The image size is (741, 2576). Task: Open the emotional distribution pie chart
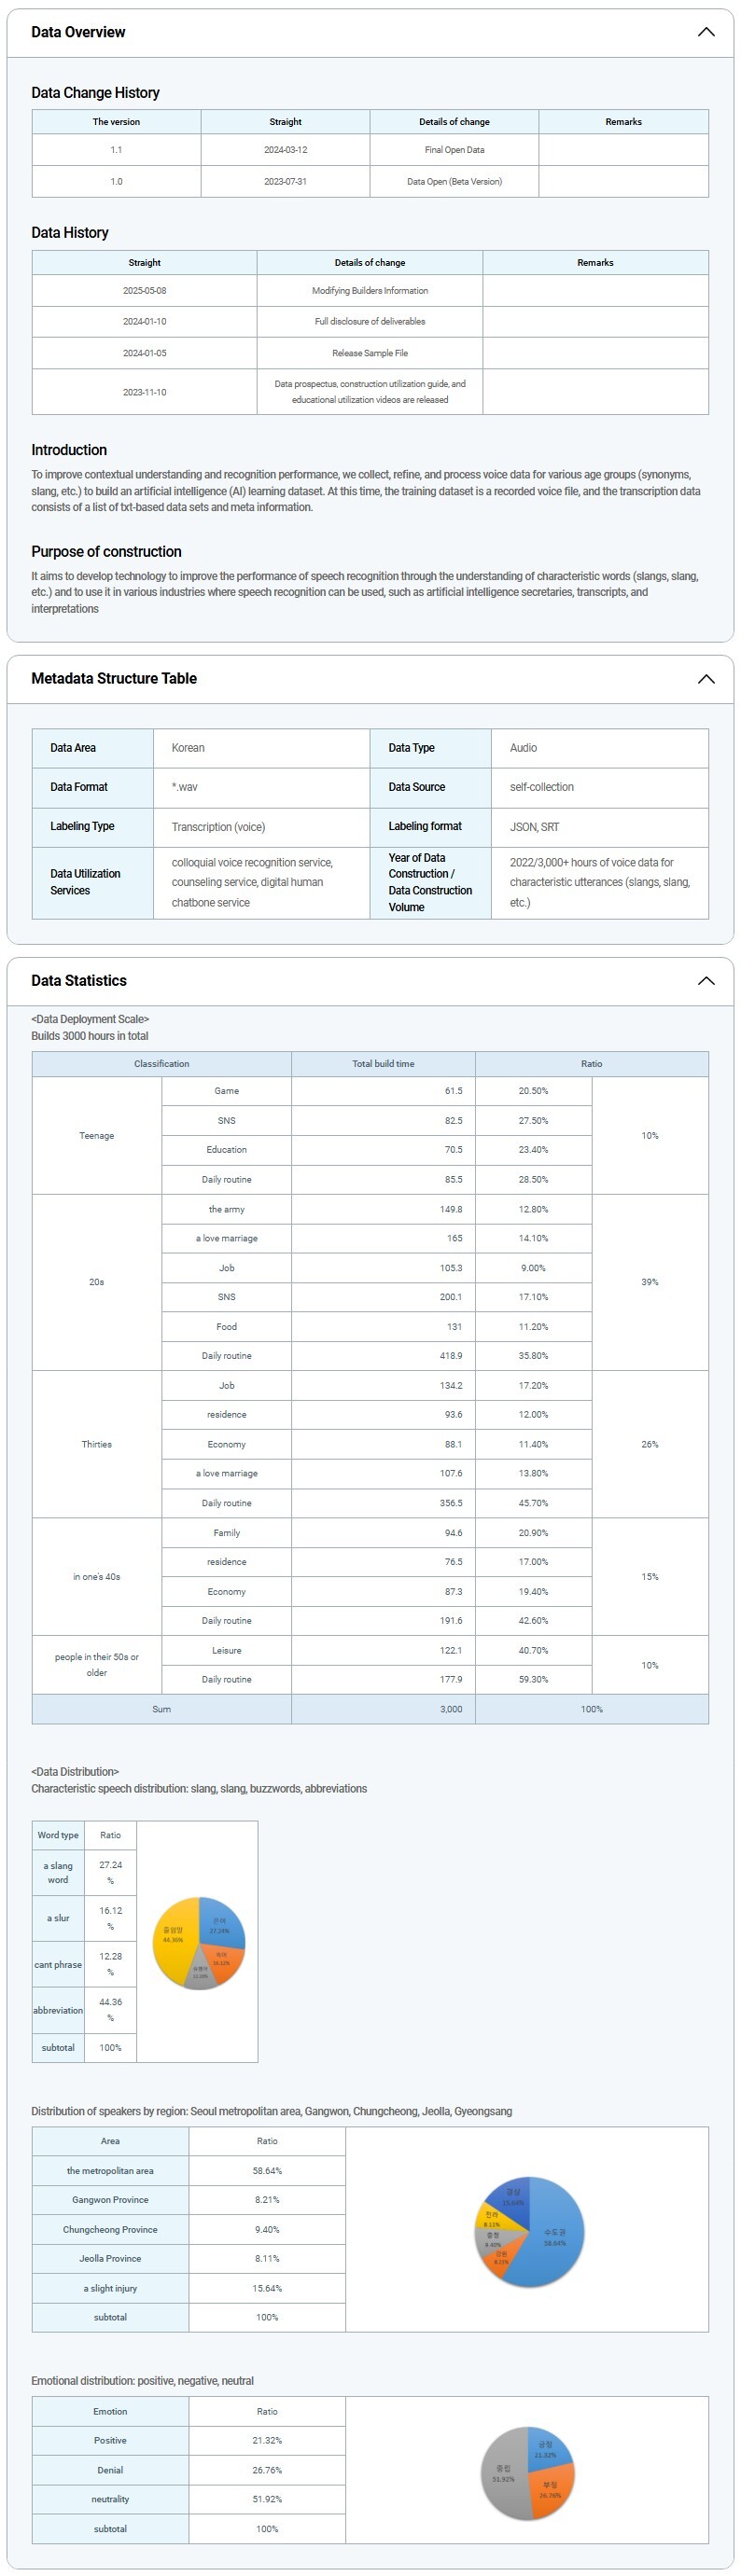pyautogui.click(x=527, y=2472)
